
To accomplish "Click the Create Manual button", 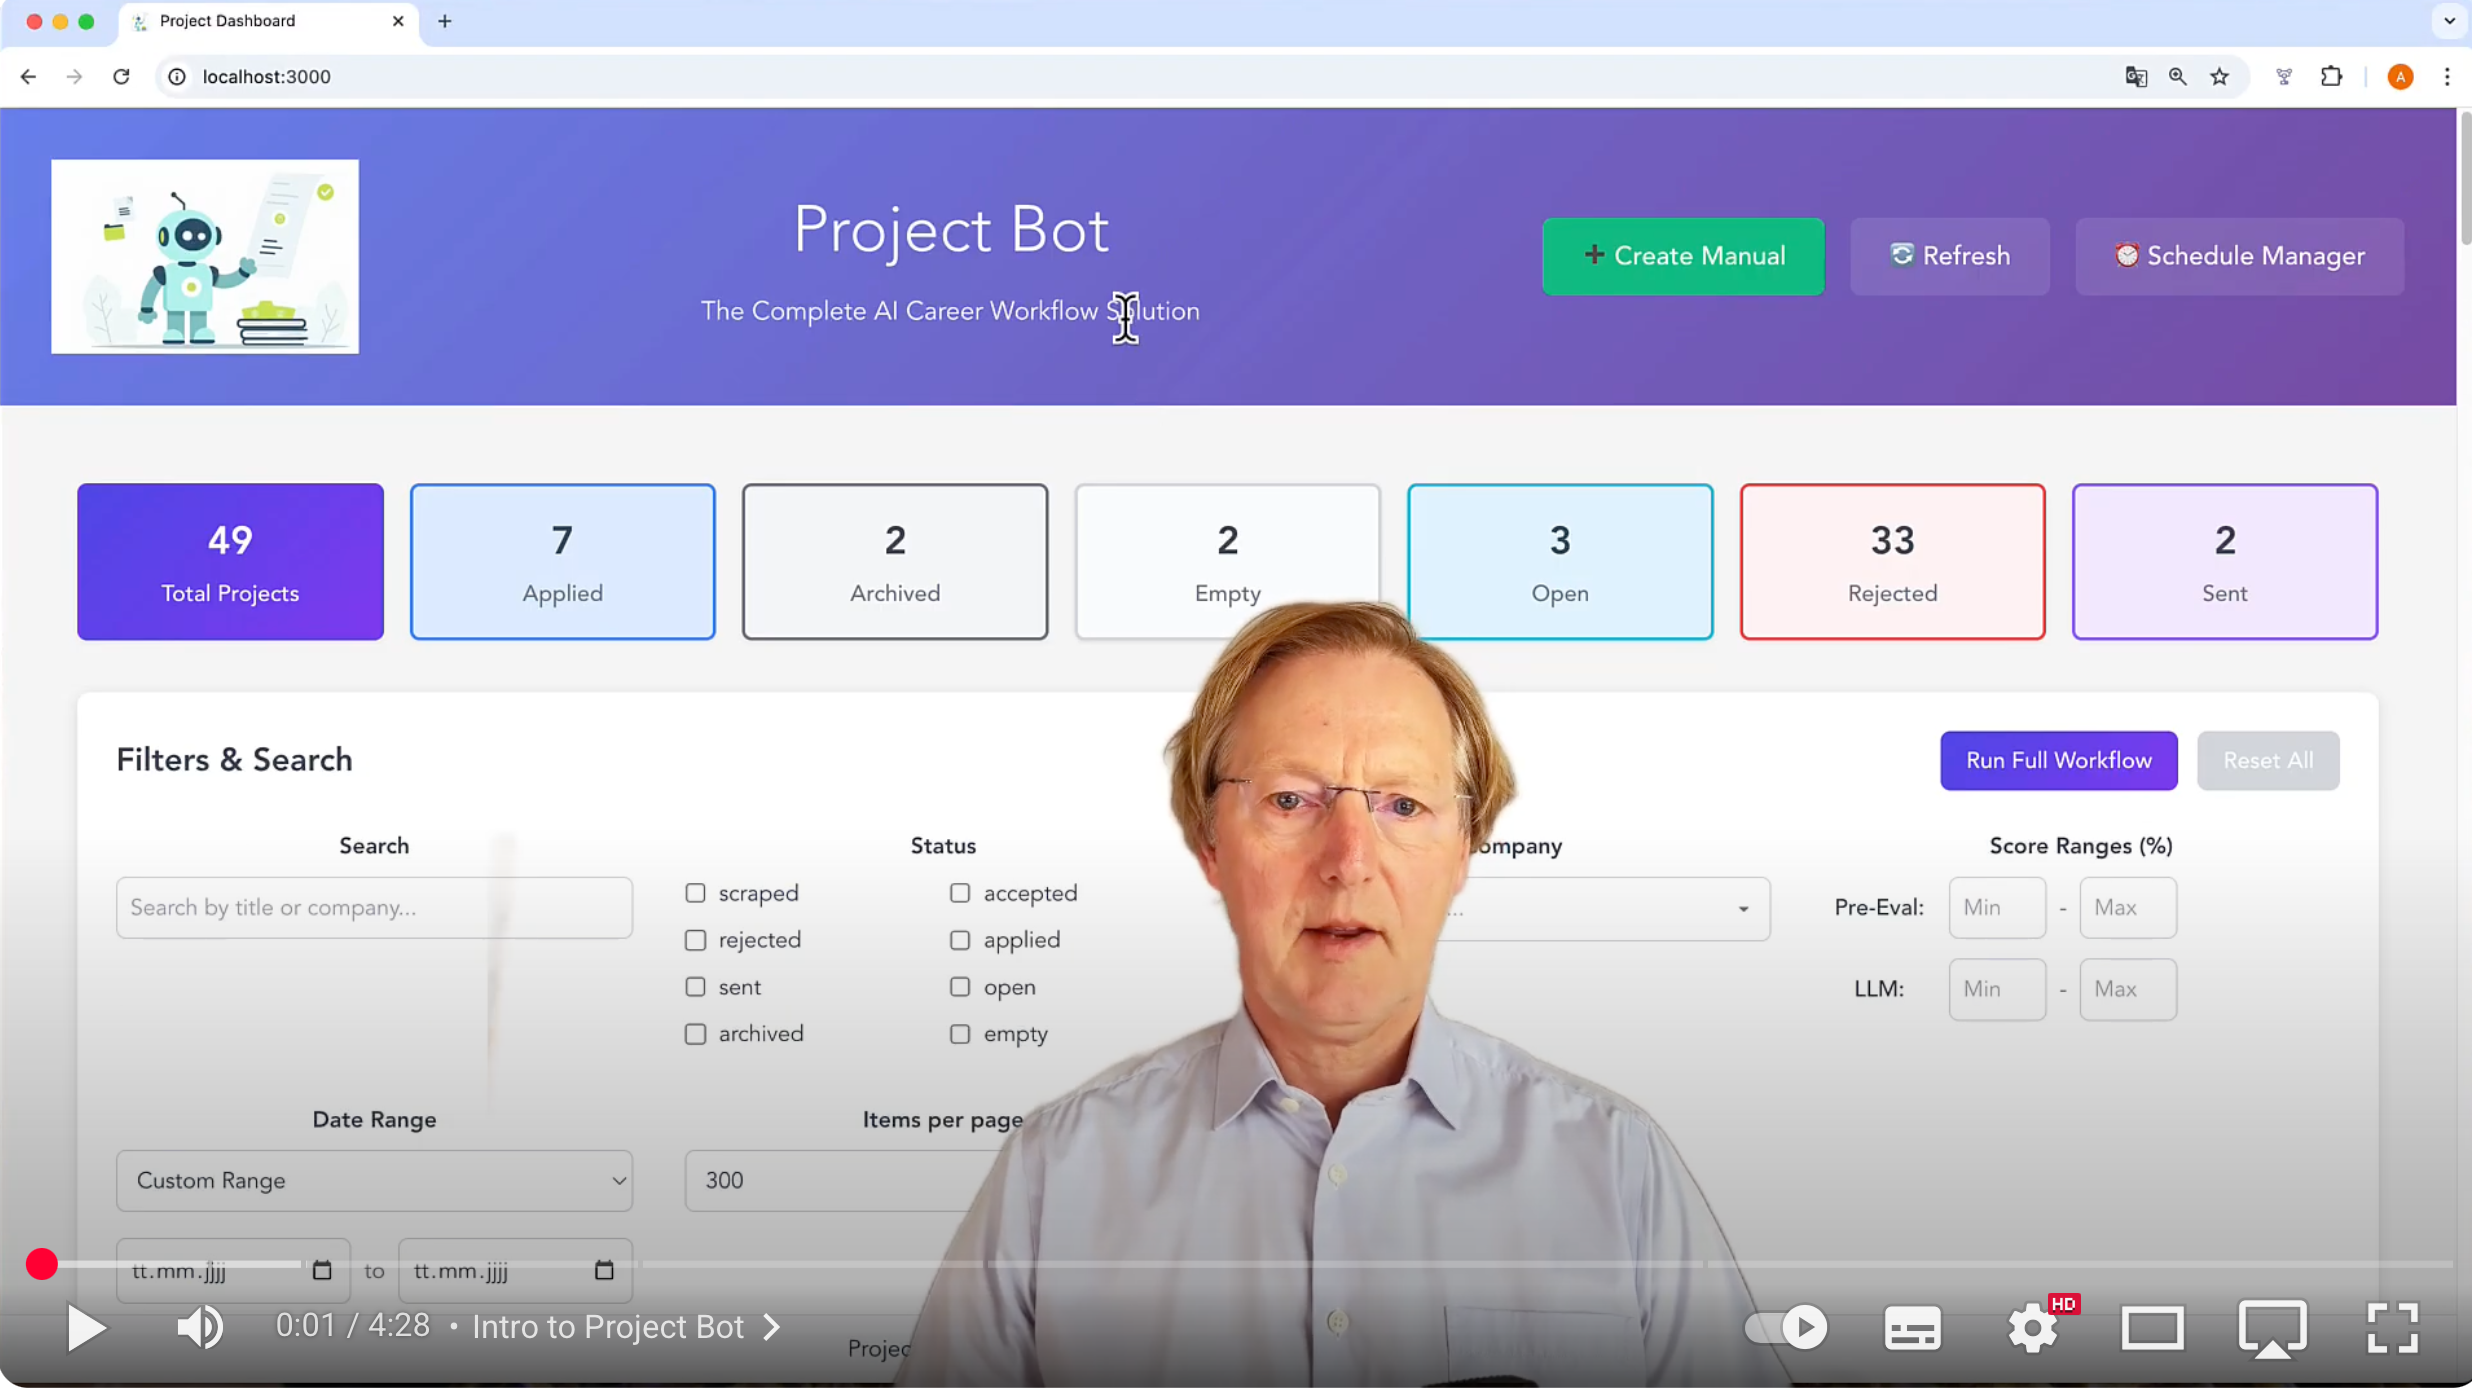I will click(1683, 256).
